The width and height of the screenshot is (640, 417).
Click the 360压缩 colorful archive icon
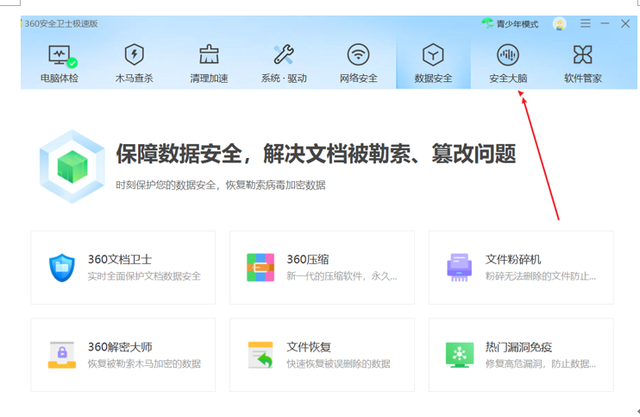click(260, 267)
